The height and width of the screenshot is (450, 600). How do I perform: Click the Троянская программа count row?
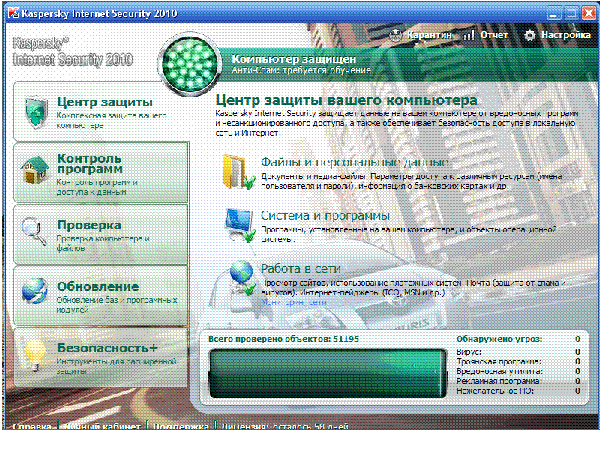pos(518,362)
